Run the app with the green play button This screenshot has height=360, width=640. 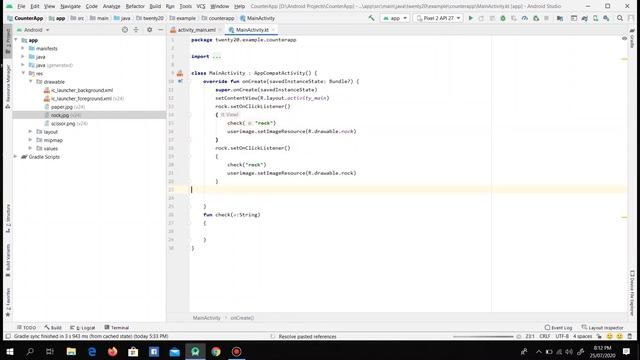471,18
